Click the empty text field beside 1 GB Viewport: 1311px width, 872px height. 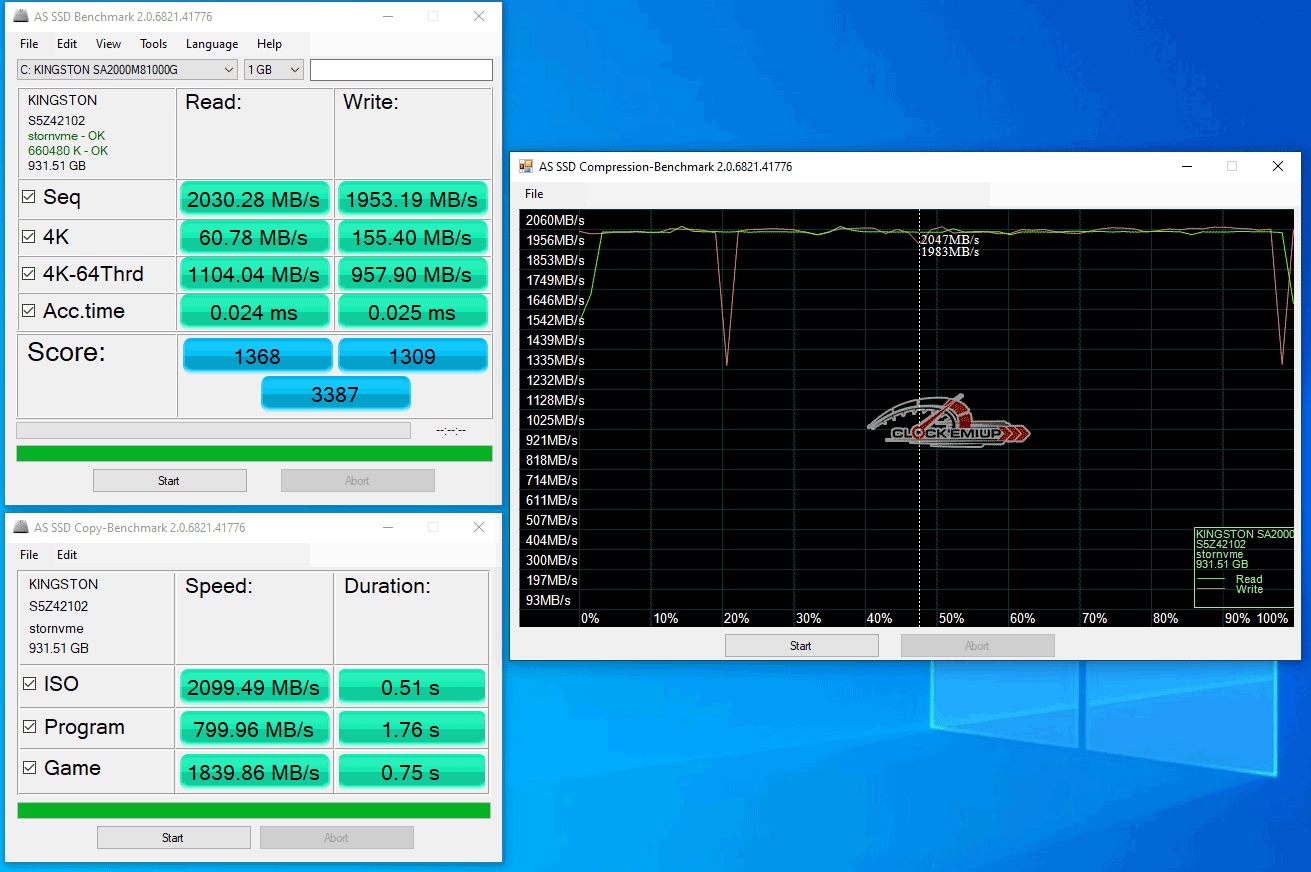point(401,70)
